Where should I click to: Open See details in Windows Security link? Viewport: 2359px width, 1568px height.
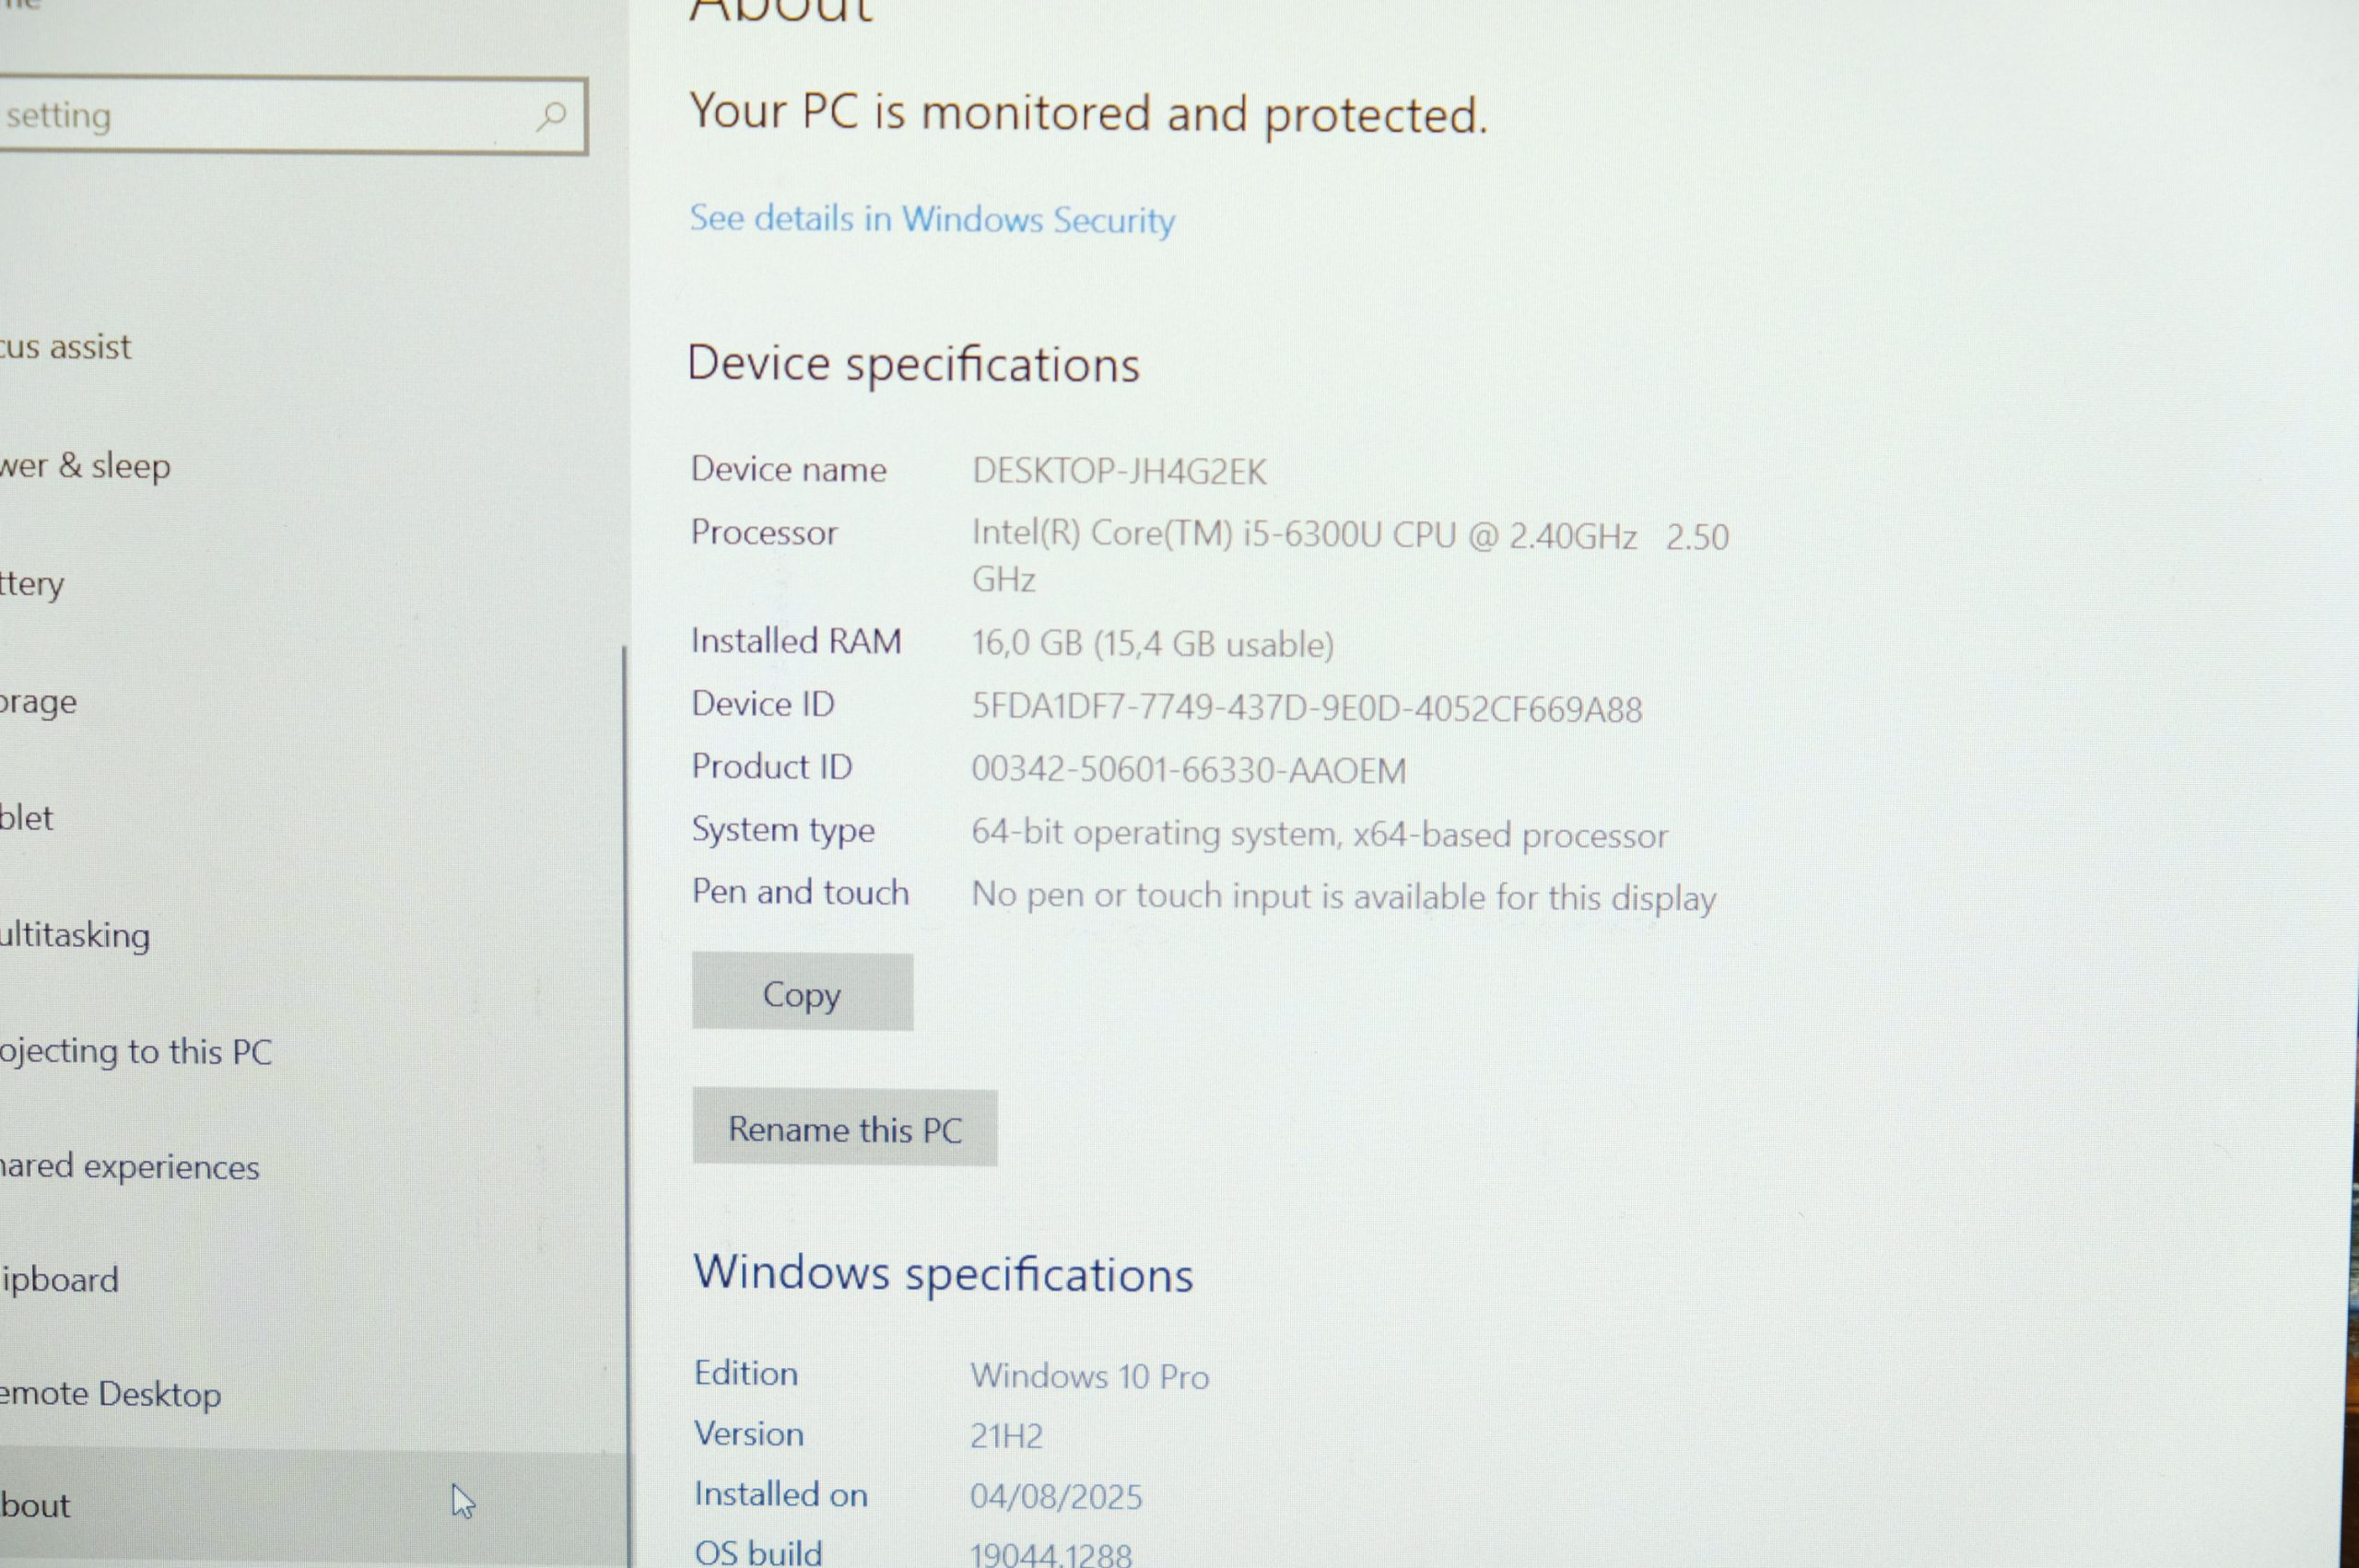(932, 219)
